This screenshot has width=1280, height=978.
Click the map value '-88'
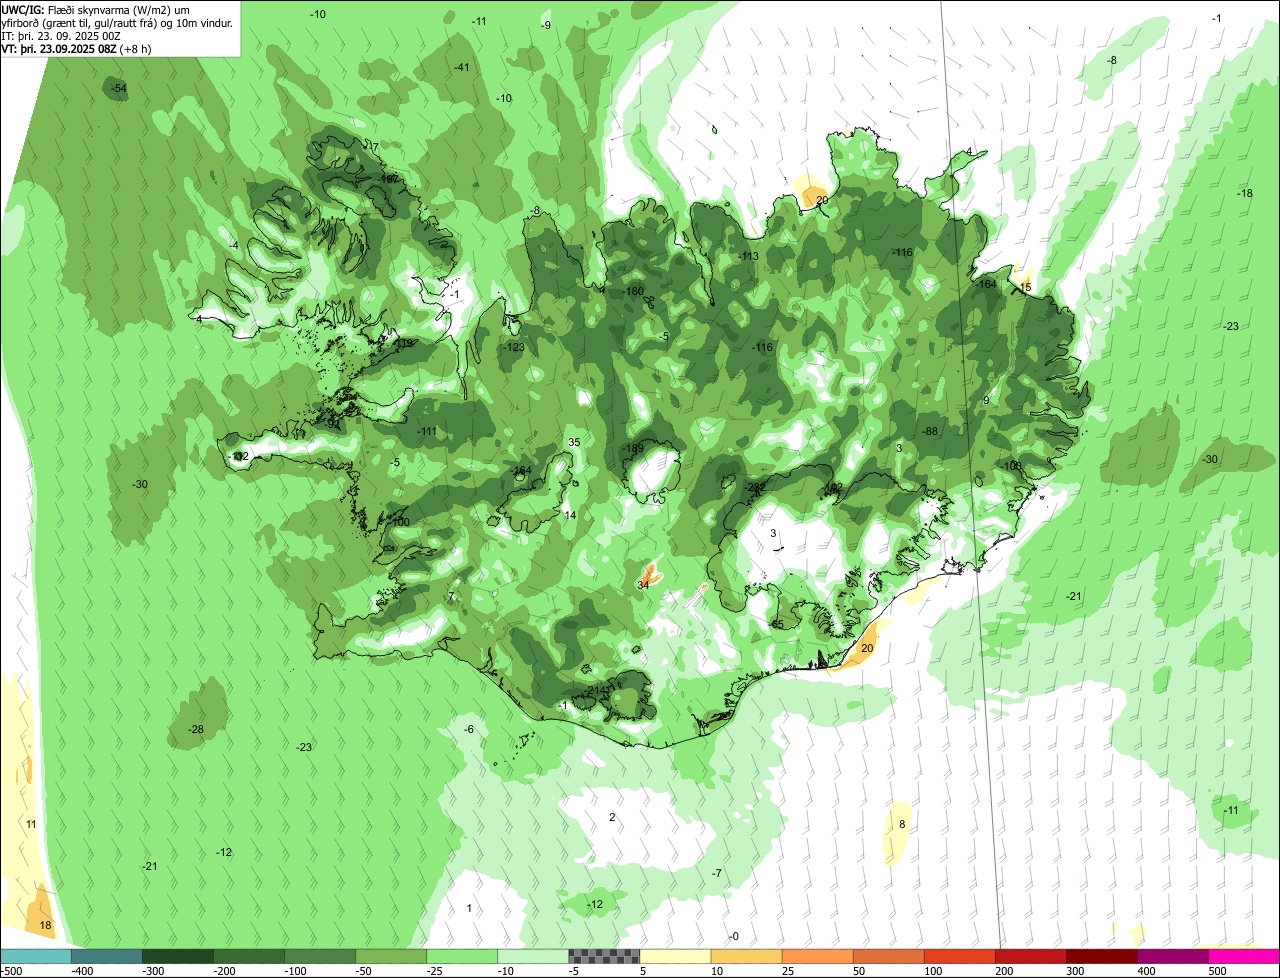[930, 431]
